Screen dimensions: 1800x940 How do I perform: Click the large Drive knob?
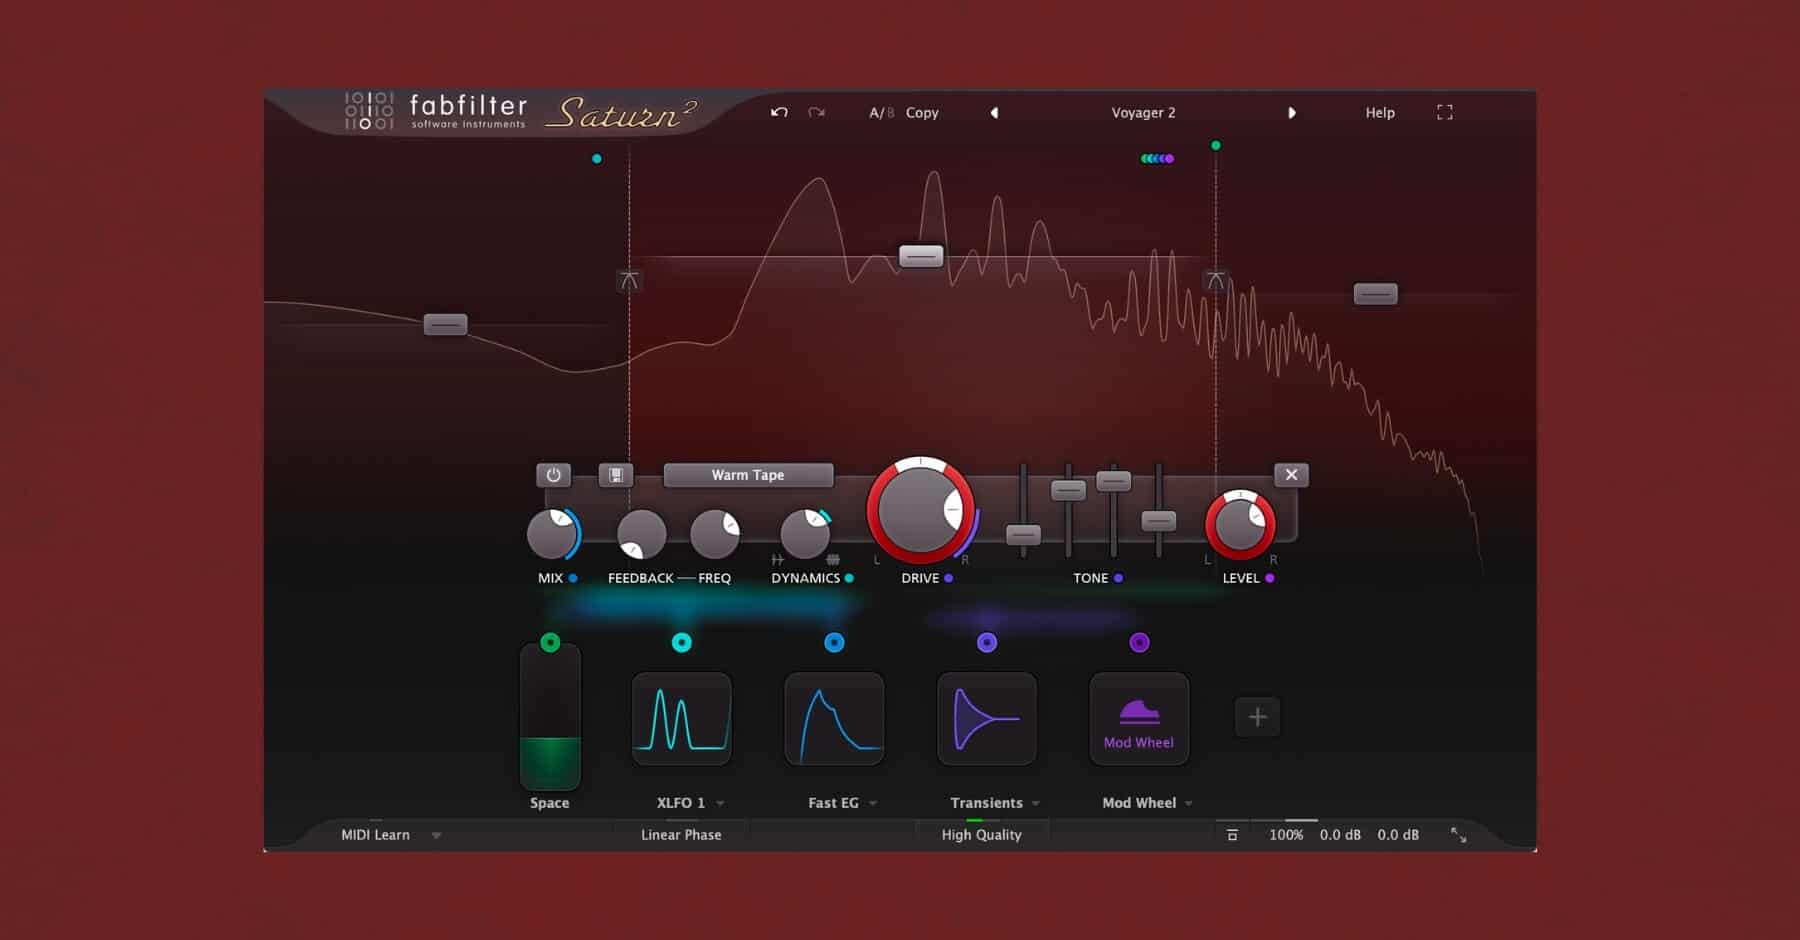click(x=920, y=510)
